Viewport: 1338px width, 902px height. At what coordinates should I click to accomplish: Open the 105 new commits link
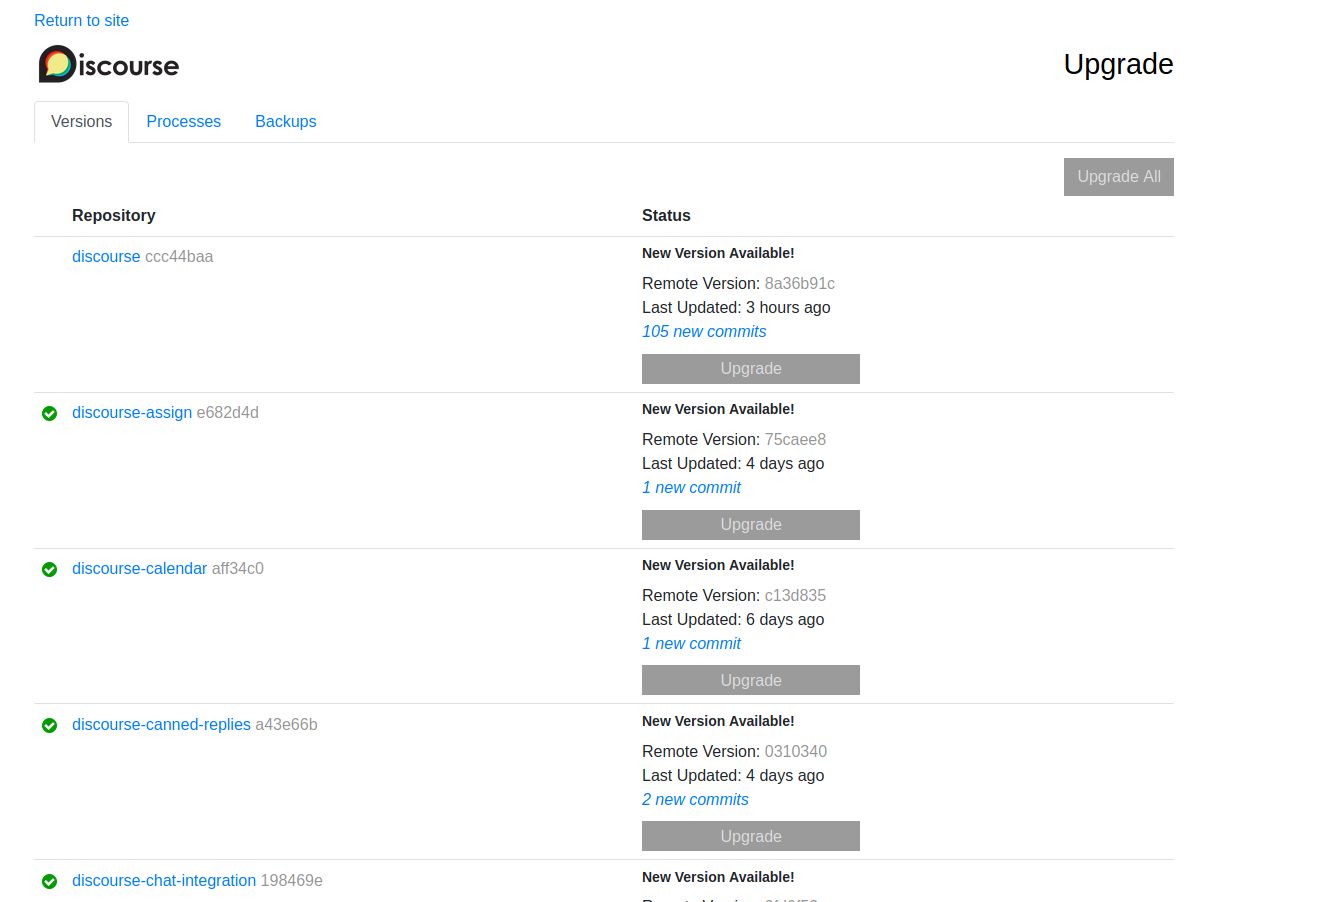click(704, 331)
